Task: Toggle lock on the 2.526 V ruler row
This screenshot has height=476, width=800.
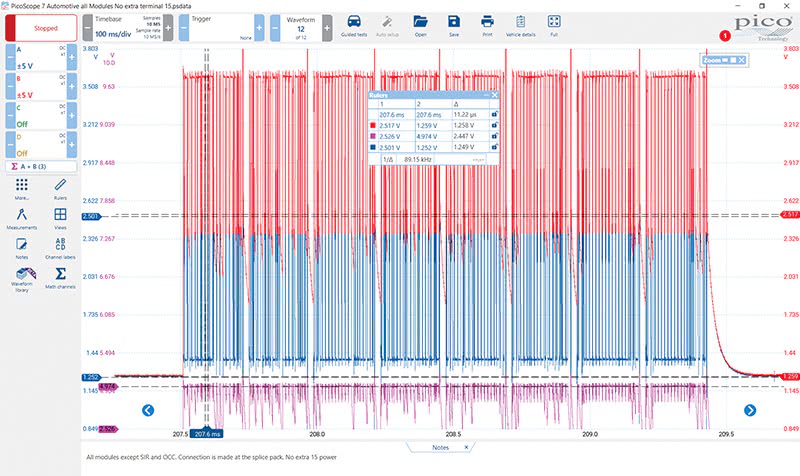Action: [494, 136]
